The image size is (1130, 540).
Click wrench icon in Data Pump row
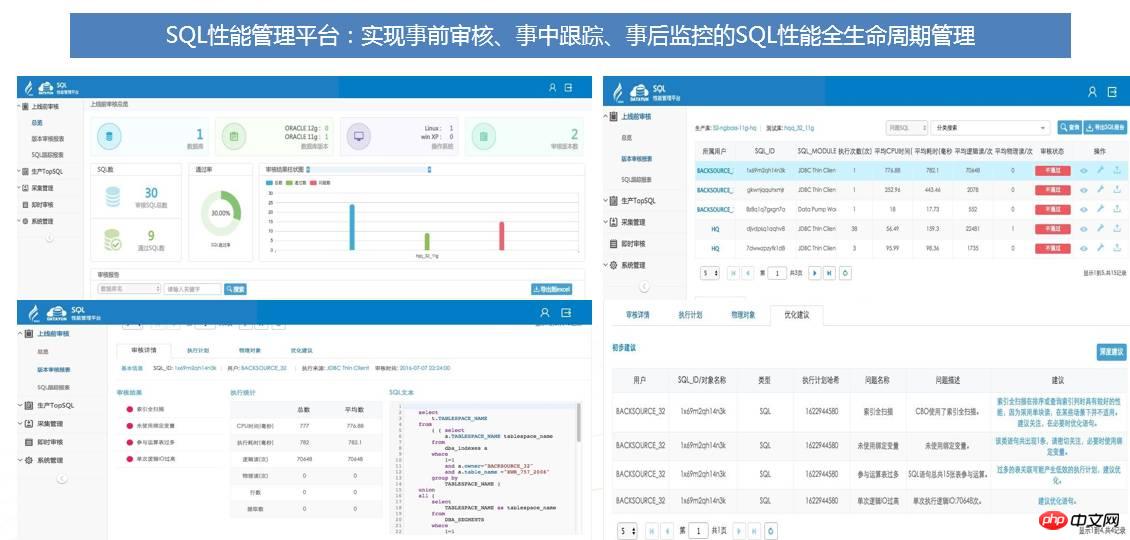1100,209
